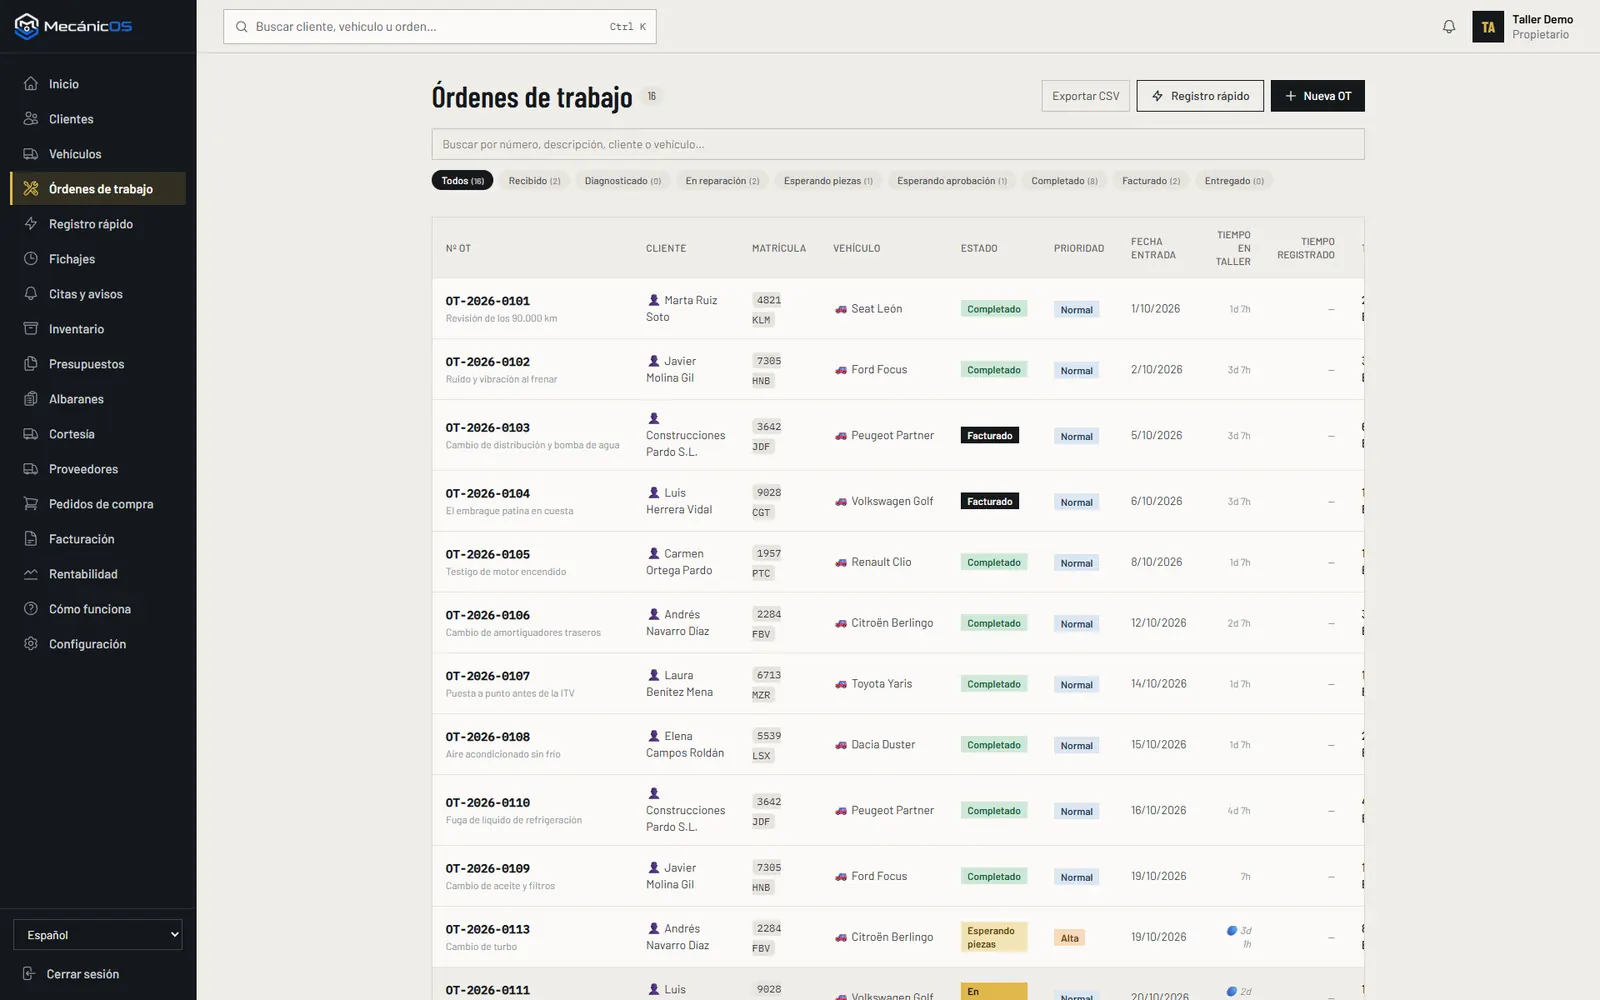Open Citas y avisos bell icon
Image resolution: width=1600 pixels, height=1000 pixels.
31,294
